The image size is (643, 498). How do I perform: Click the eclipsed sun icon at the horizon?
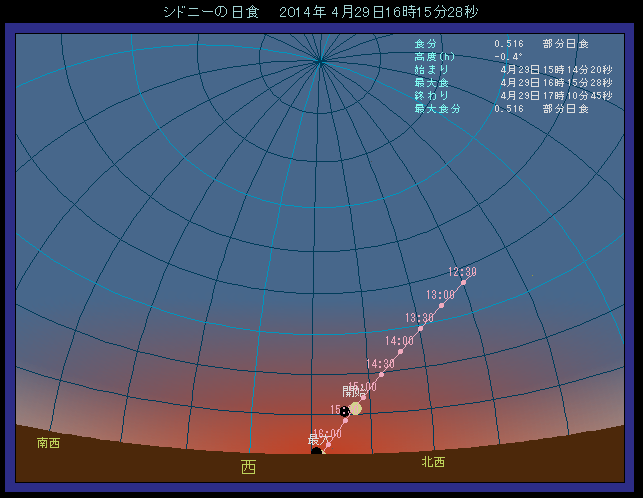(317, 452)
